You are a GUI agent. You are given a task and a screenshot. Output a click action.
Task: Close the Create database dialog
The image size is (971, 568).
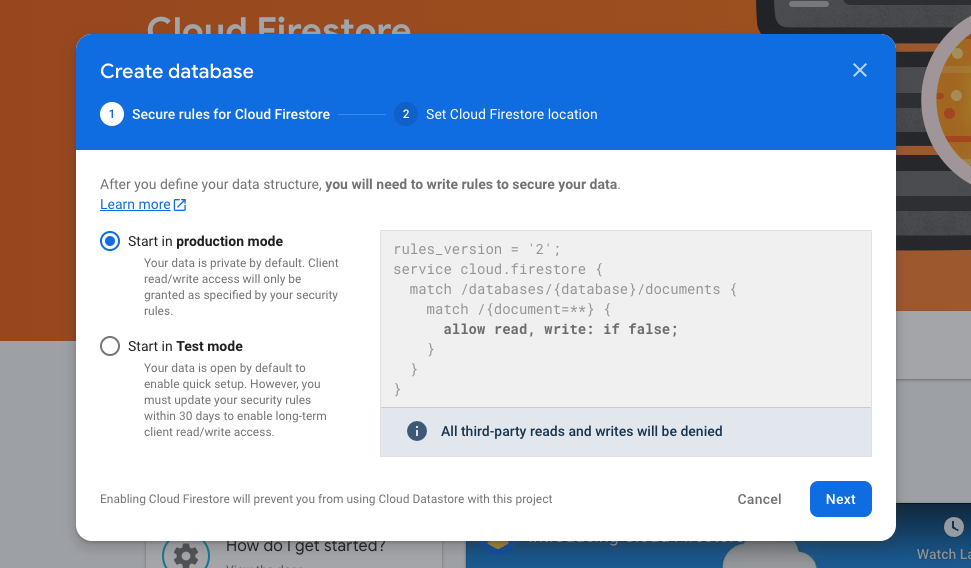coord(859,70)
